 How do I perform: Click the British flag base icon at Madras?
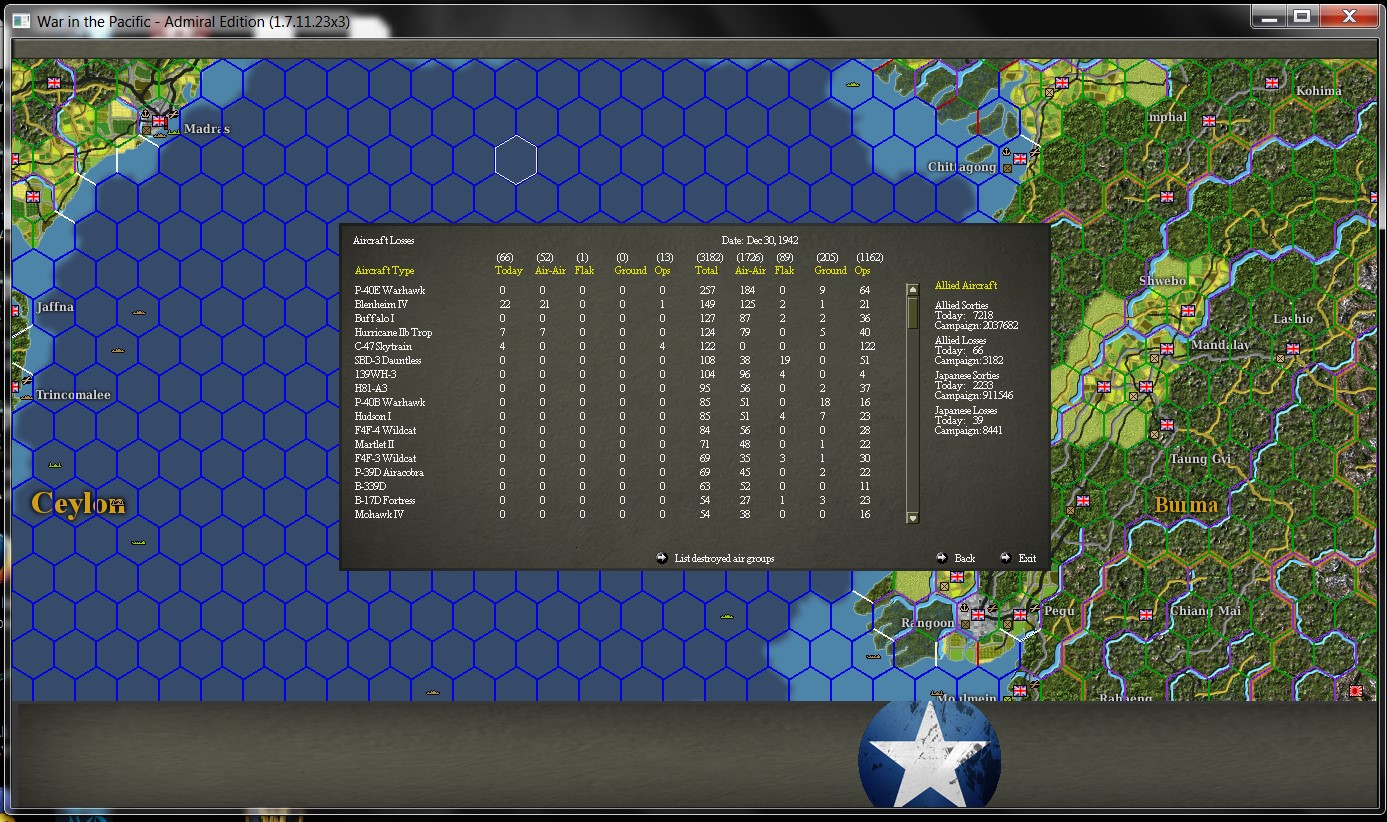[x=158, y=121]
